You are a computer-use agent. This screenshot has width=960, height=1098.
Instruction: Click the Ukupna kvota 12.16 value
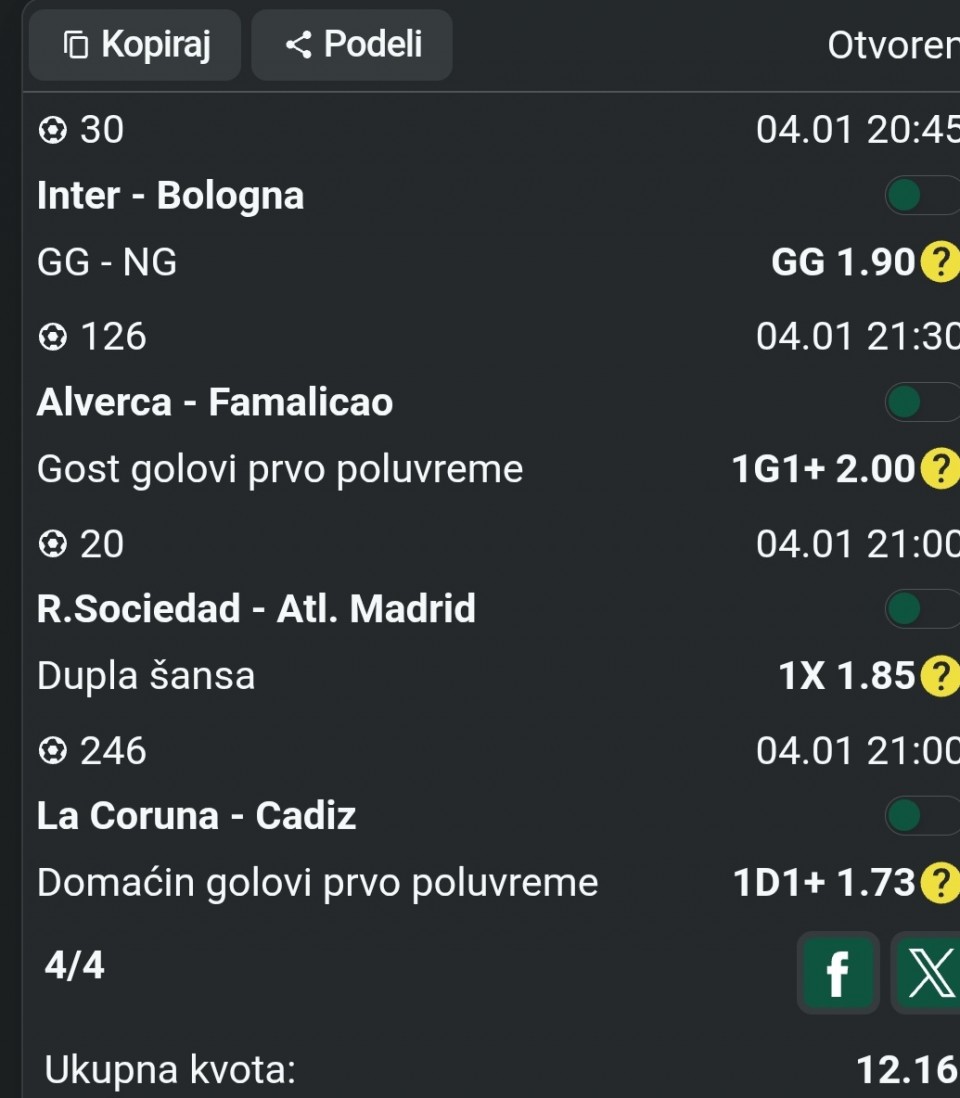[906, 1070]
